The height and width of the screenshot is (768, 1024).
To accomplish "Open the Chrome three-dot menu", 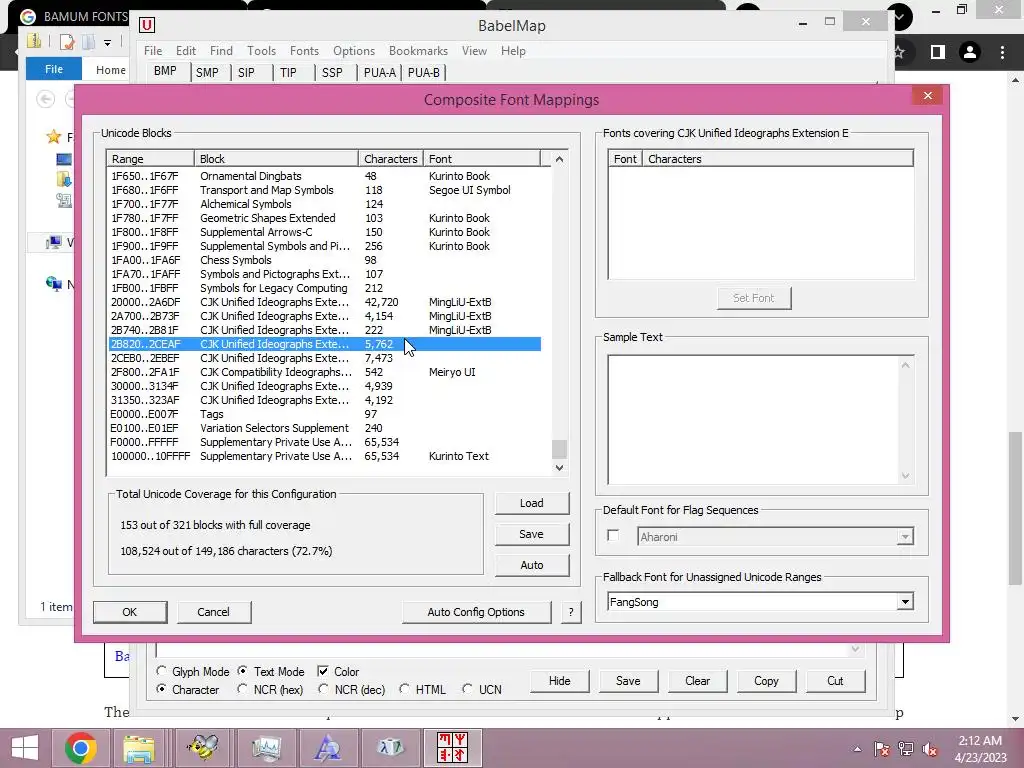I will (1002, 52).
